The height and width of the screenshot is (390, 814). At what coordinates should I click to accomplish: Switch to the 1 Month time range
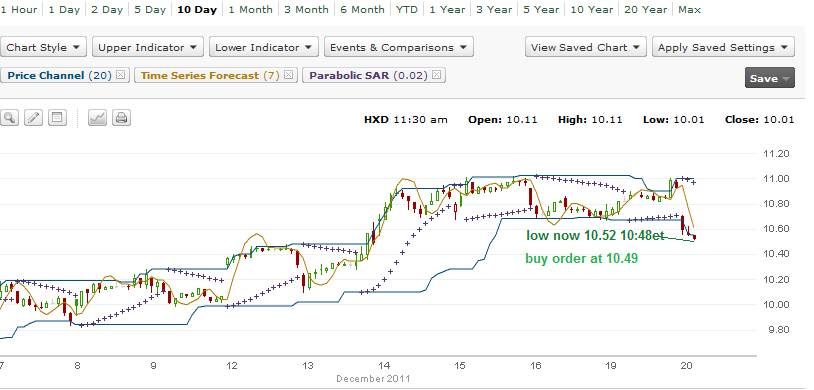(x=250, y=9)
